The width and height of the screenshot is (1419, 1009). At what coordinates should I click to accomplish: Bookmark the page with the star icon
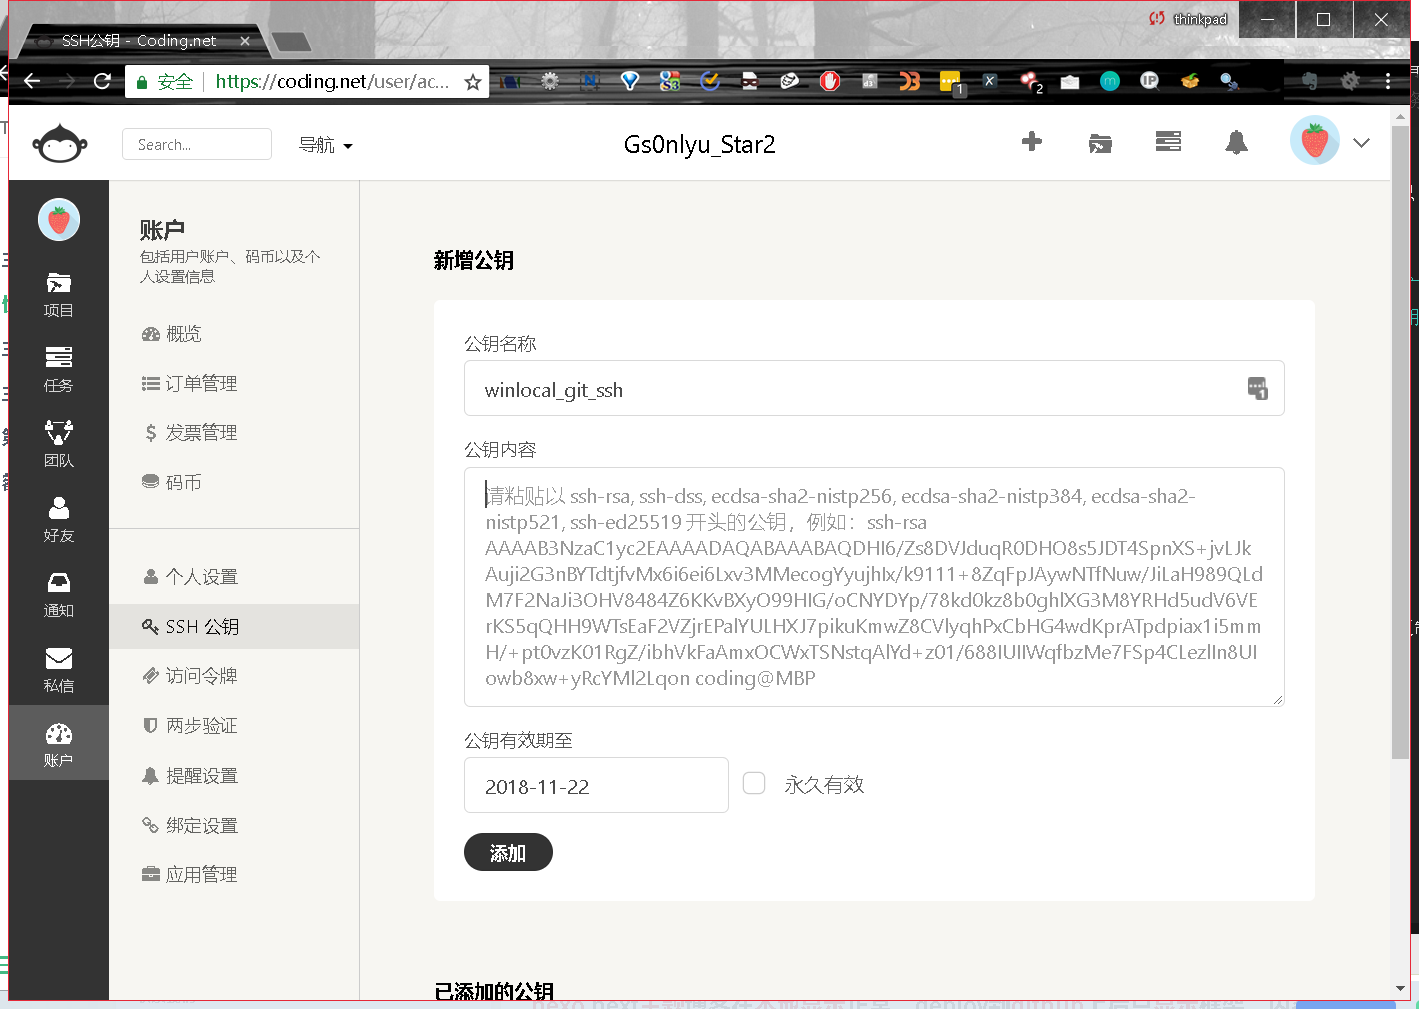[x=473, y=82]
